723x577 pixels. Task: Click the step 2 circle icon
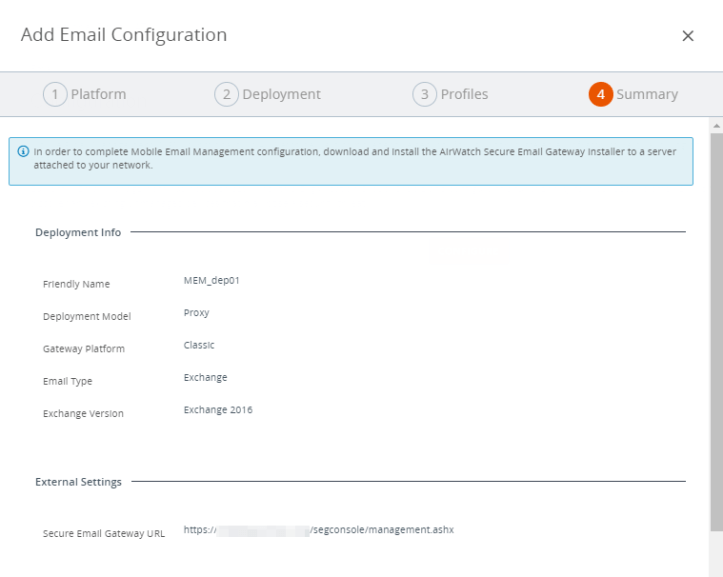click(226, 94)
